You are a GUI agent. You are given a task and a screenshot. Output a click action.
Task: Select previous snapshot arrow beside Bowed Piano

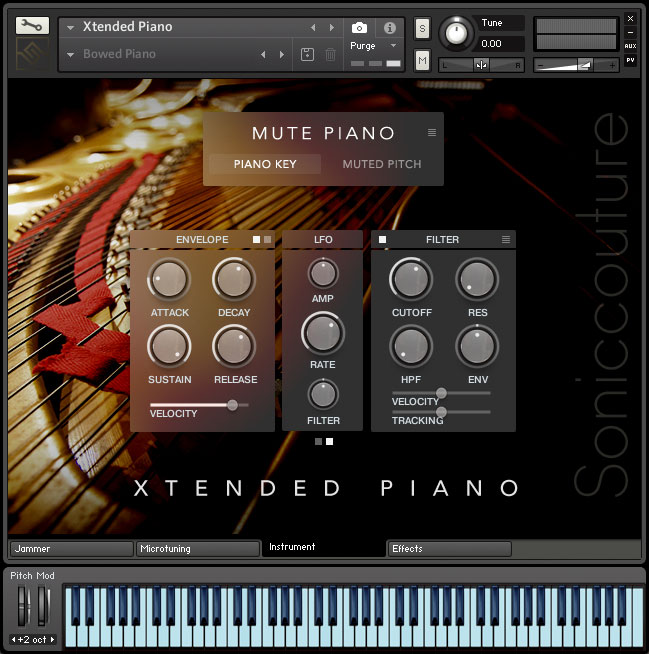(263, 55)
